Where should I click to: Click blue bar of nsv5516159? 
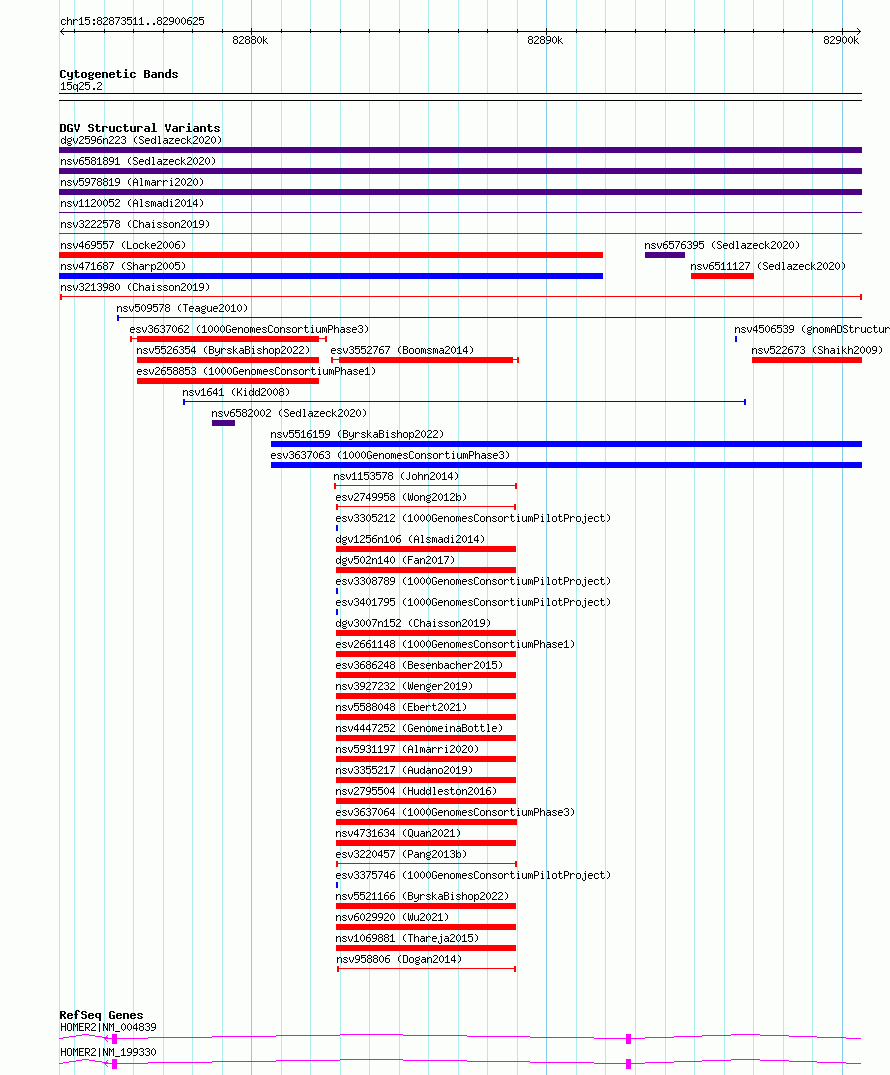(566, 444)
